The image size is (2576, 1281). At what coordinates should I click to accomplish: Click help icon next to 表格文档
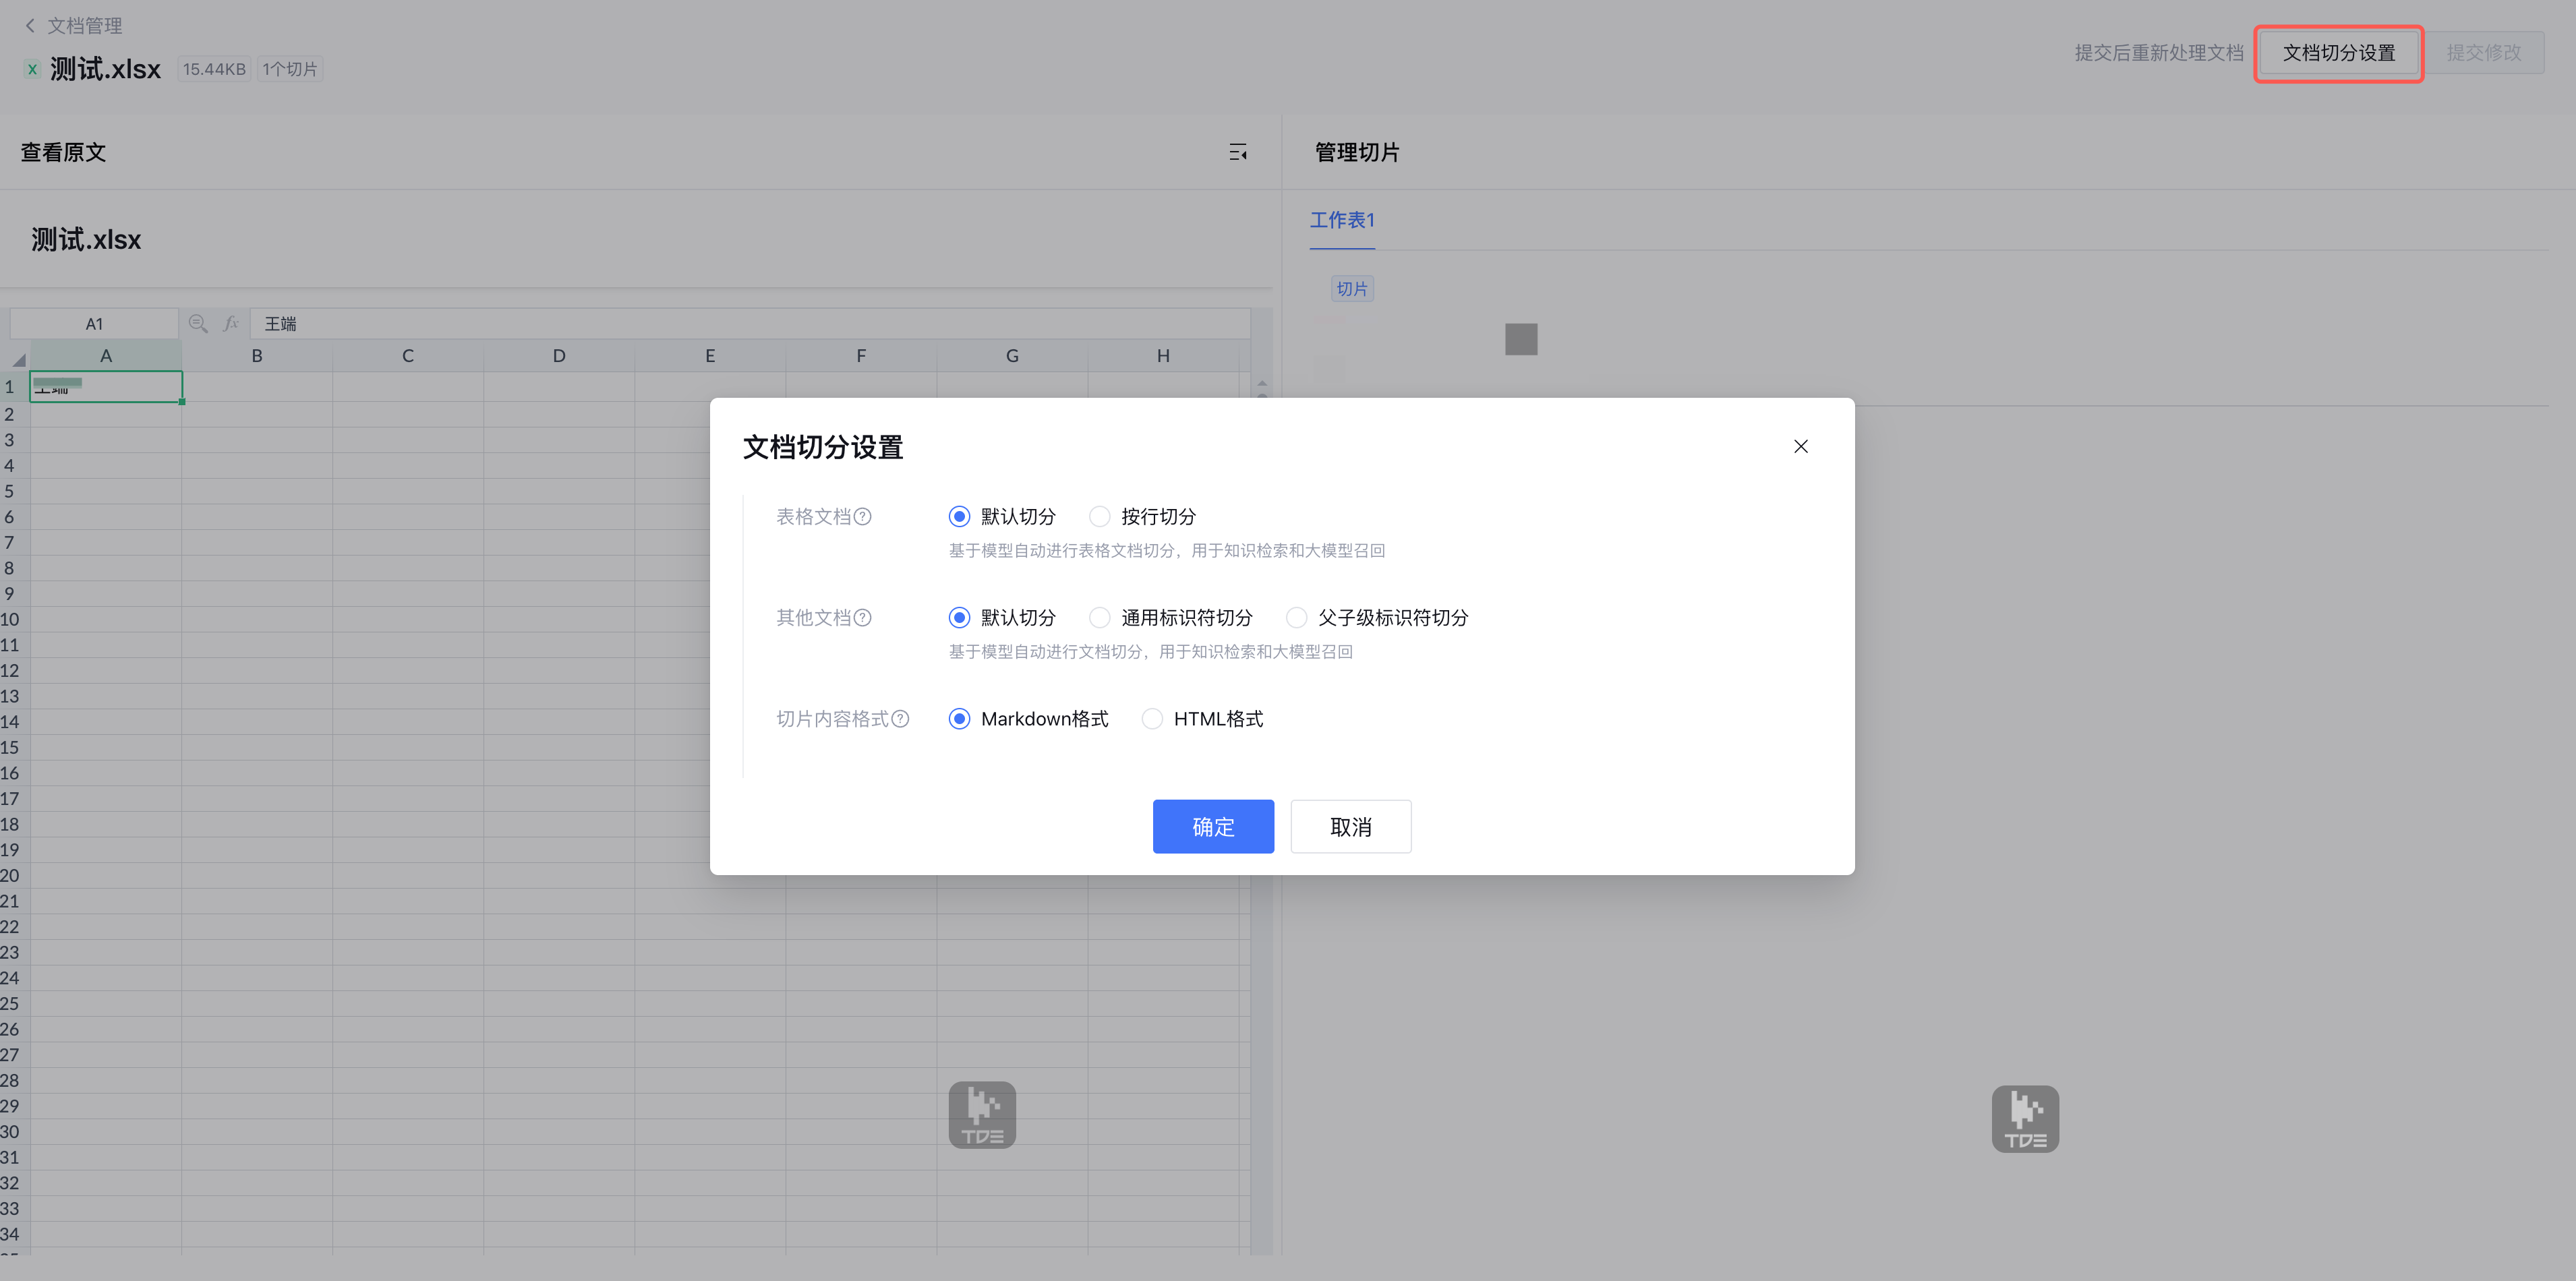(x=862, y=516)
